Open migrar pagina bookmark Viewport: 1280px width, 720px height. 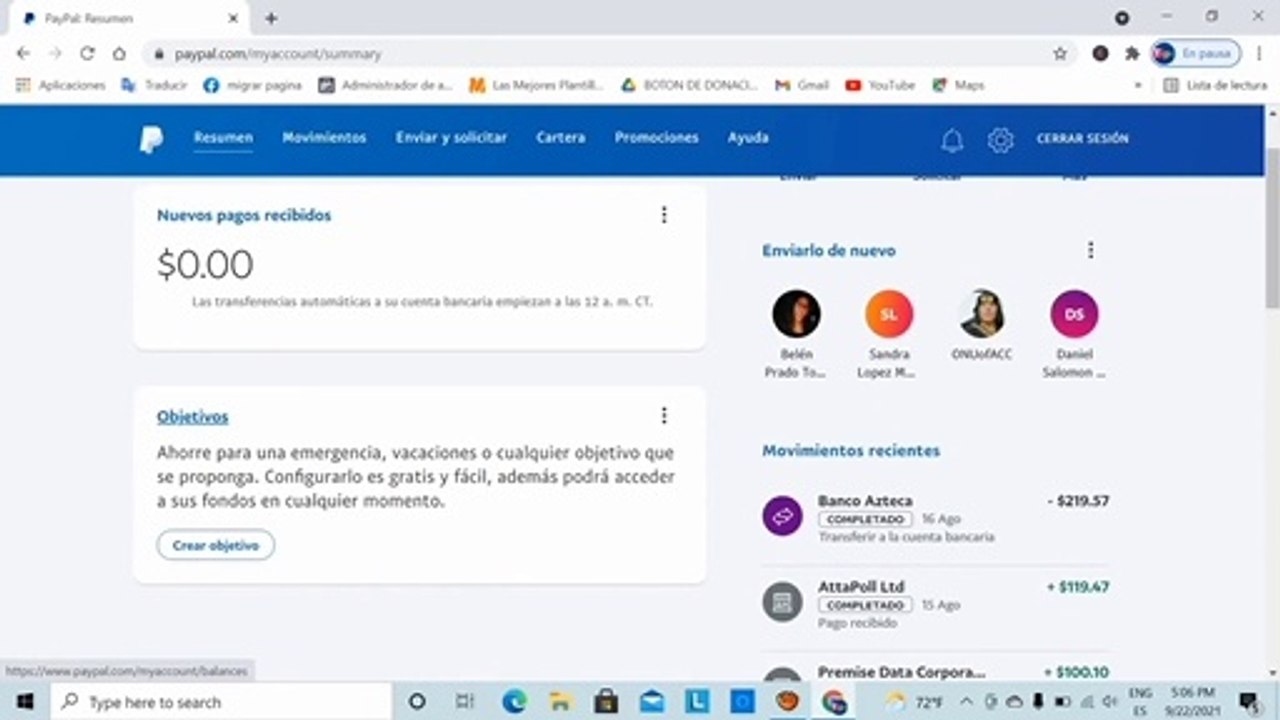click(x=252, y=86)
